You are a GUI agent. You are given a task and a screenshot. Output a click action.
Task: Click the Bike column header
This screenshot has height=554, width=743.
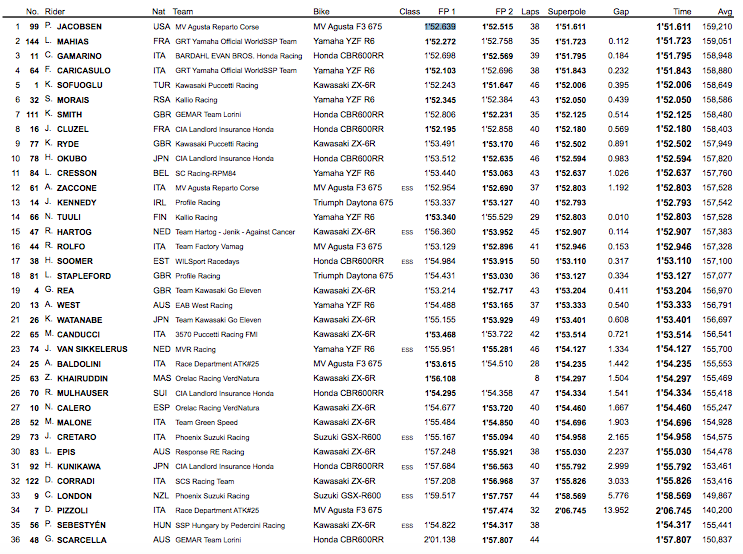(321, 11)
